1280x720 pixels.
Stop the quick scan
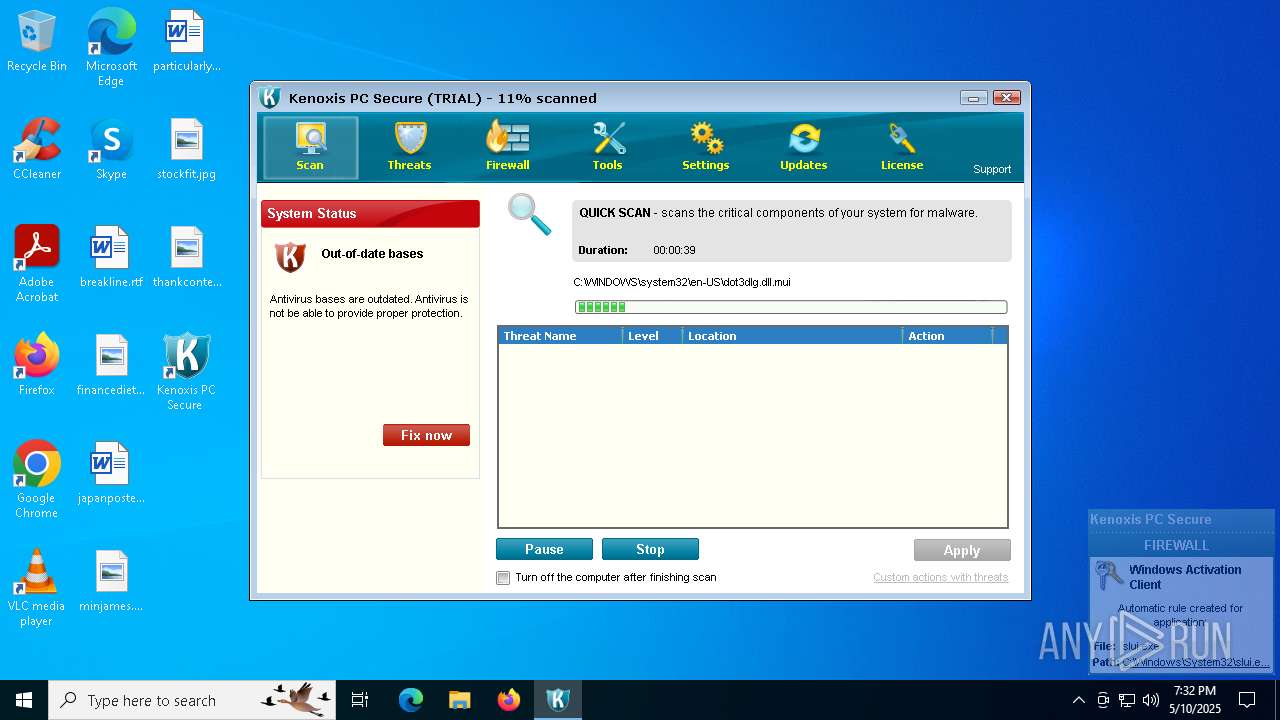tap(650, 549)
